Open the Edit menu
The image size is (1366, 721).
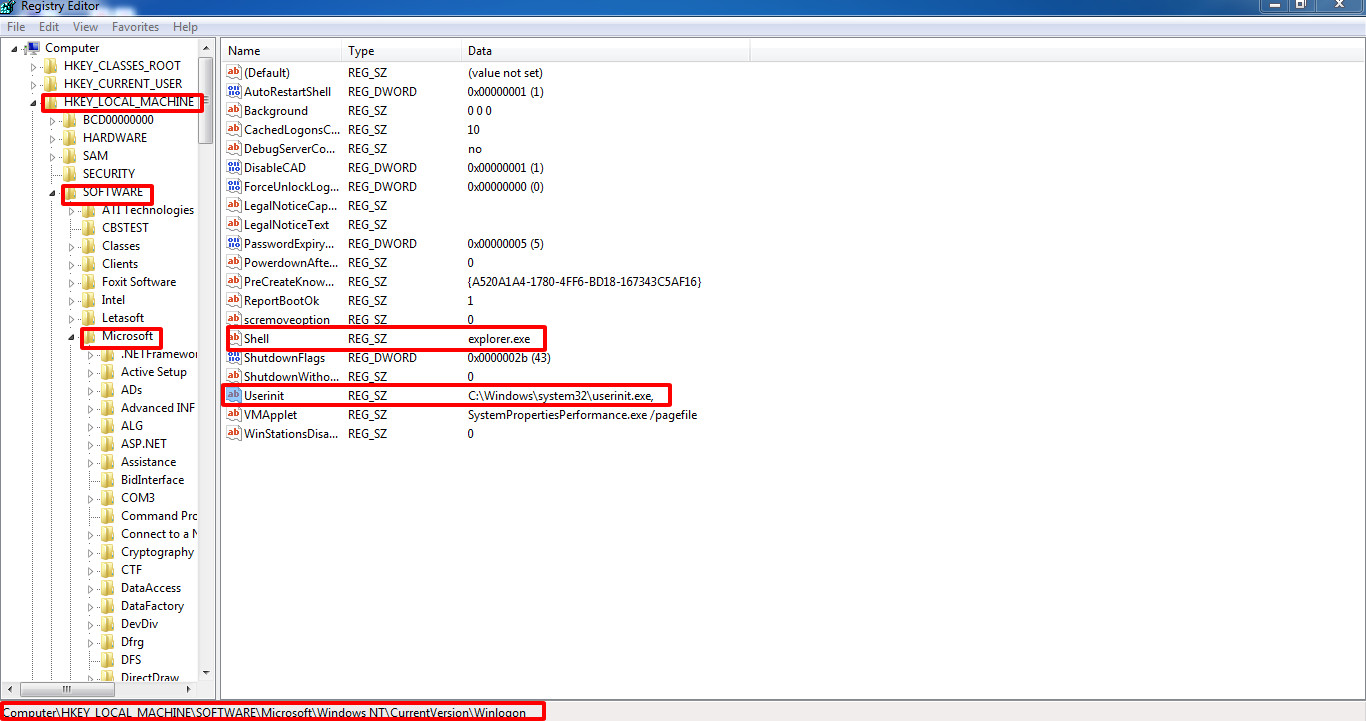[49, 27]
